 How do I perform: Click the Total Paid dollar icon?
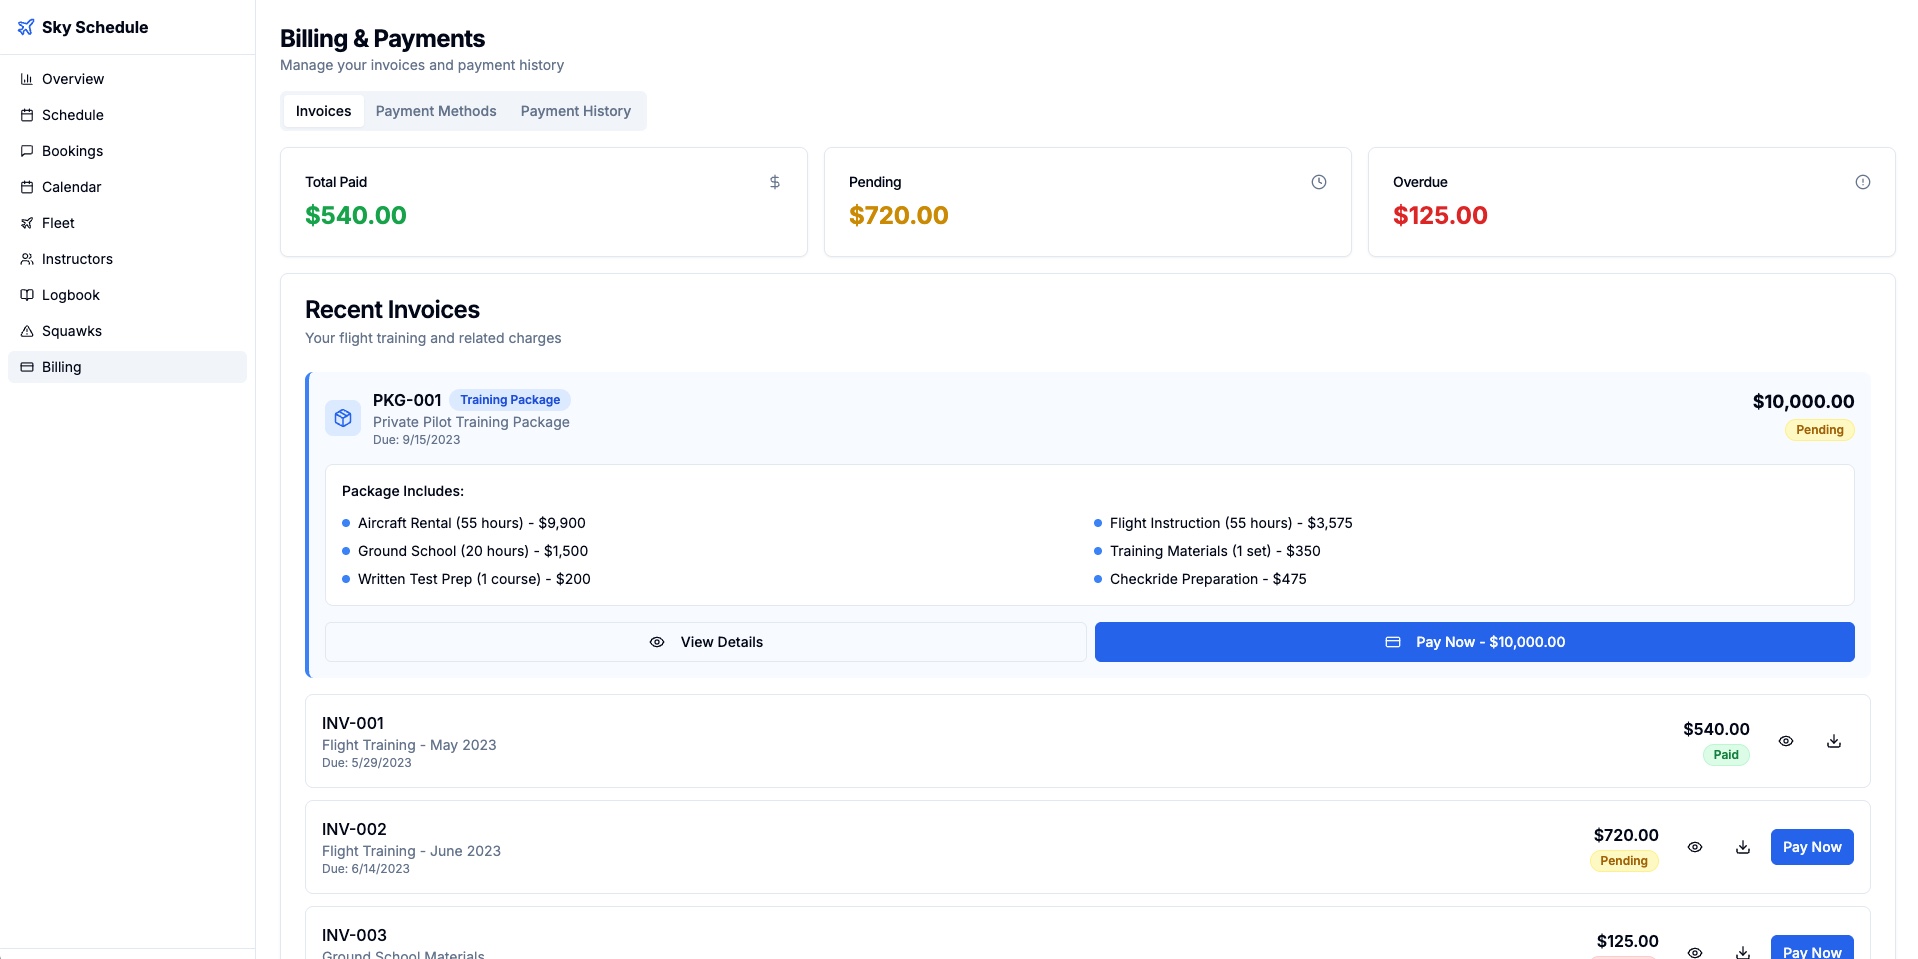[774, 182]
